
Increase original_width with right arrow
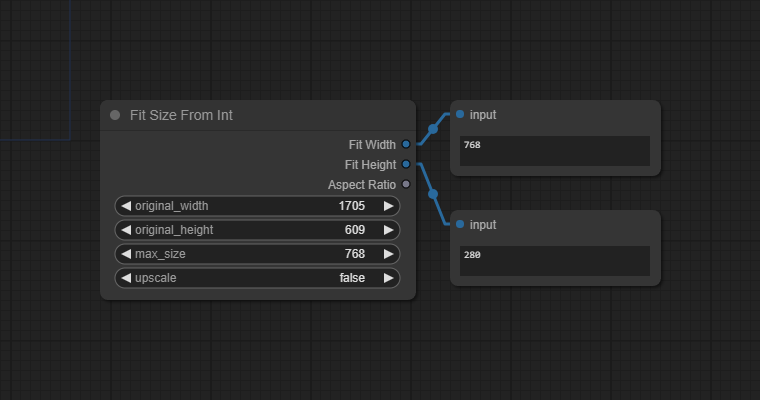[388, 206]
